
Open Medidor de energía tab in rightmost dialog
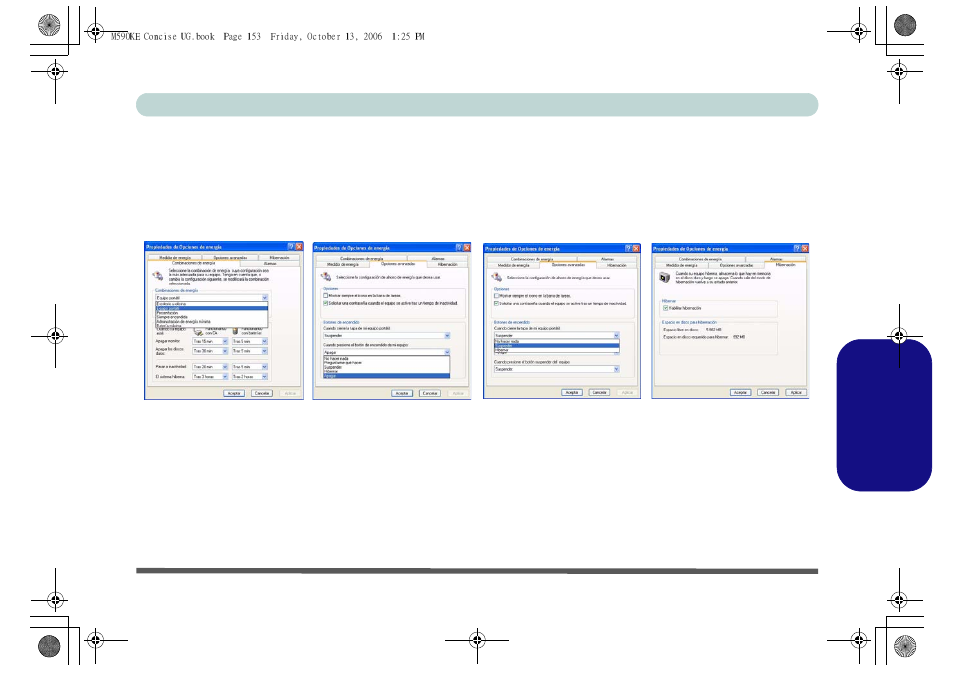click(681, 265)
